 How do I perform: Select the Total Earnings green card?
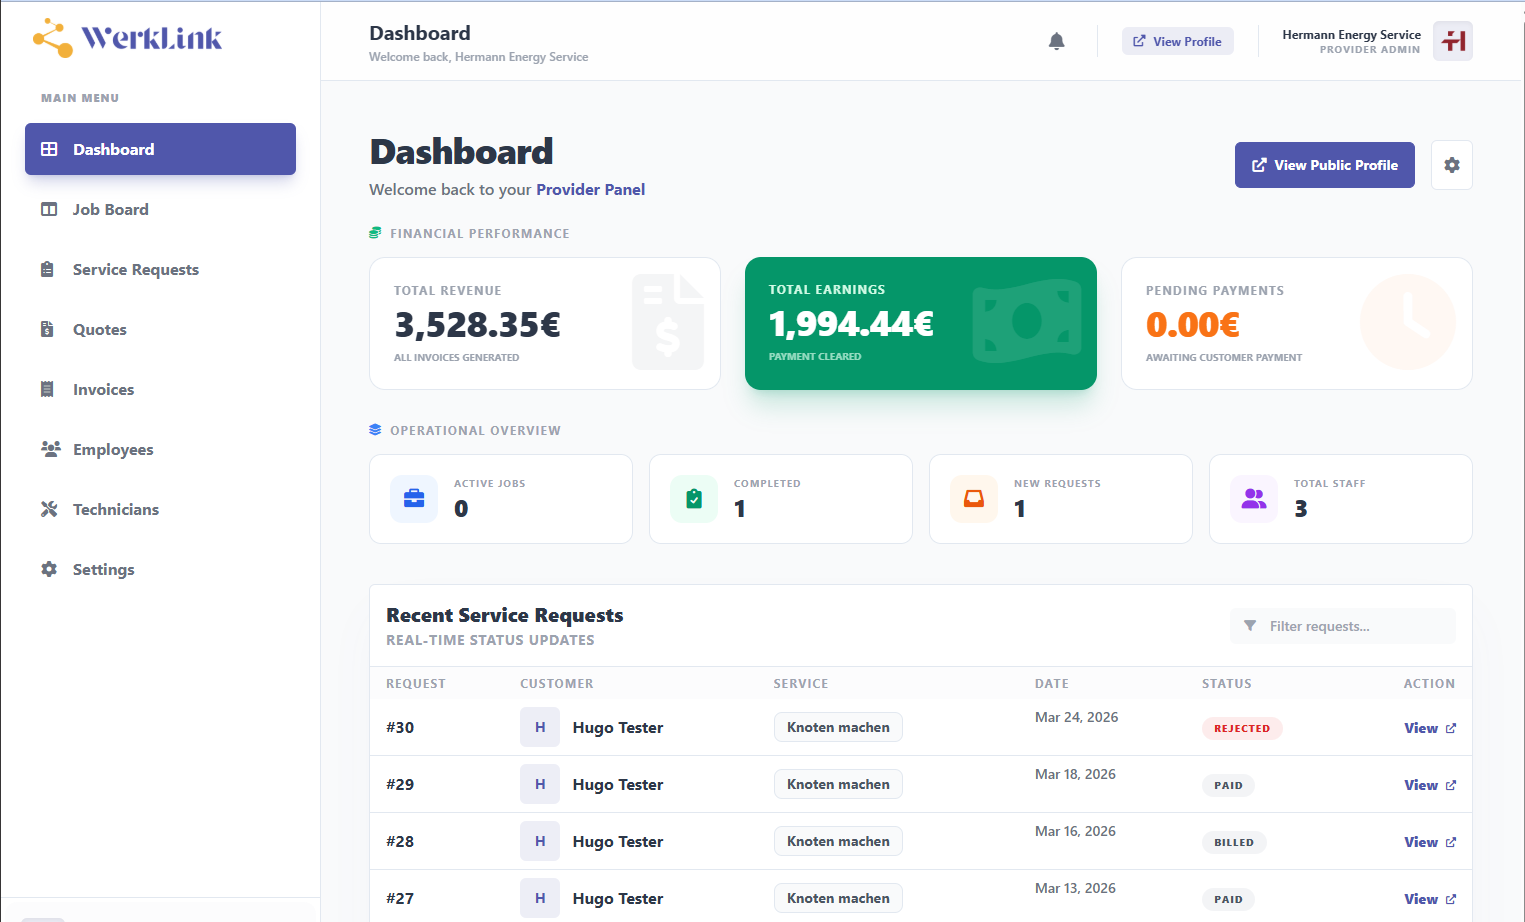click(920, 323)
